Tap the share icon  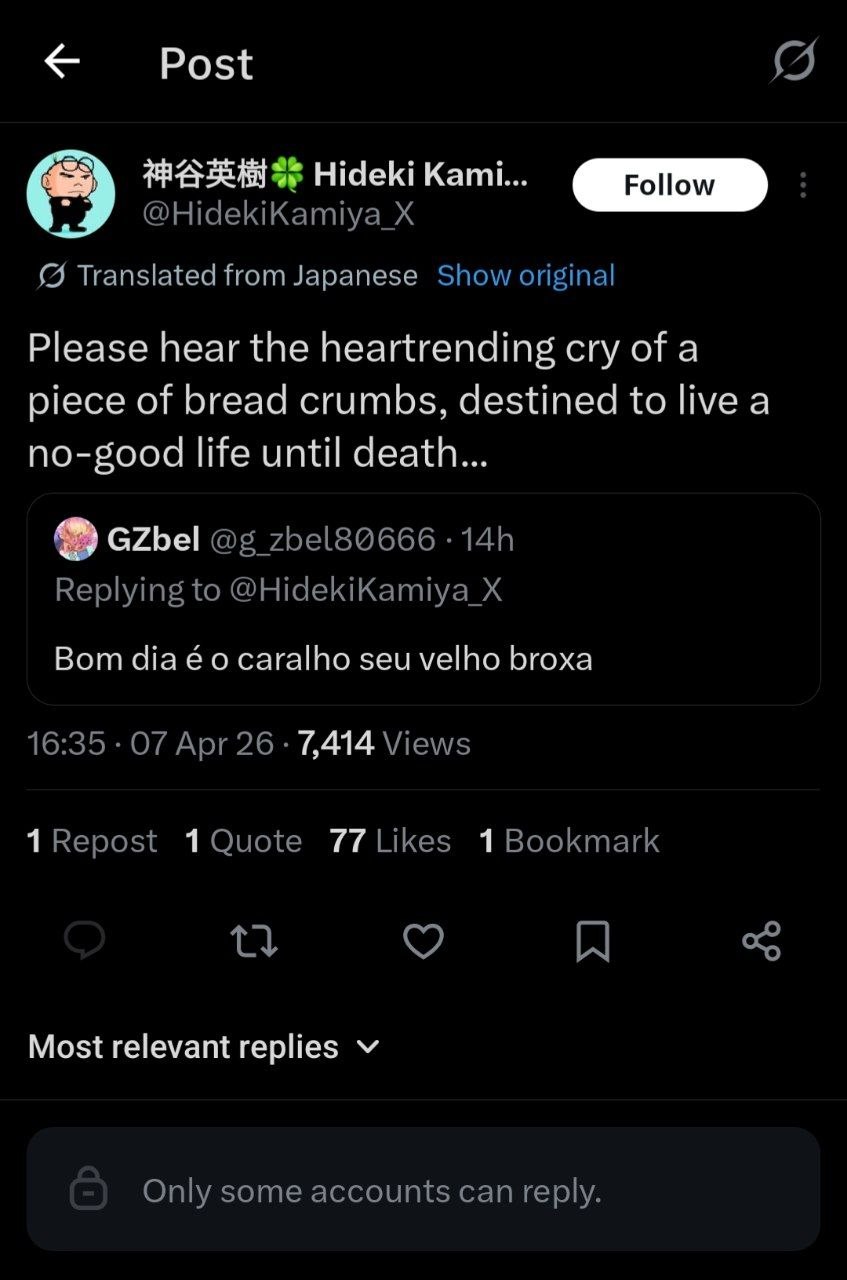(761, 941)
